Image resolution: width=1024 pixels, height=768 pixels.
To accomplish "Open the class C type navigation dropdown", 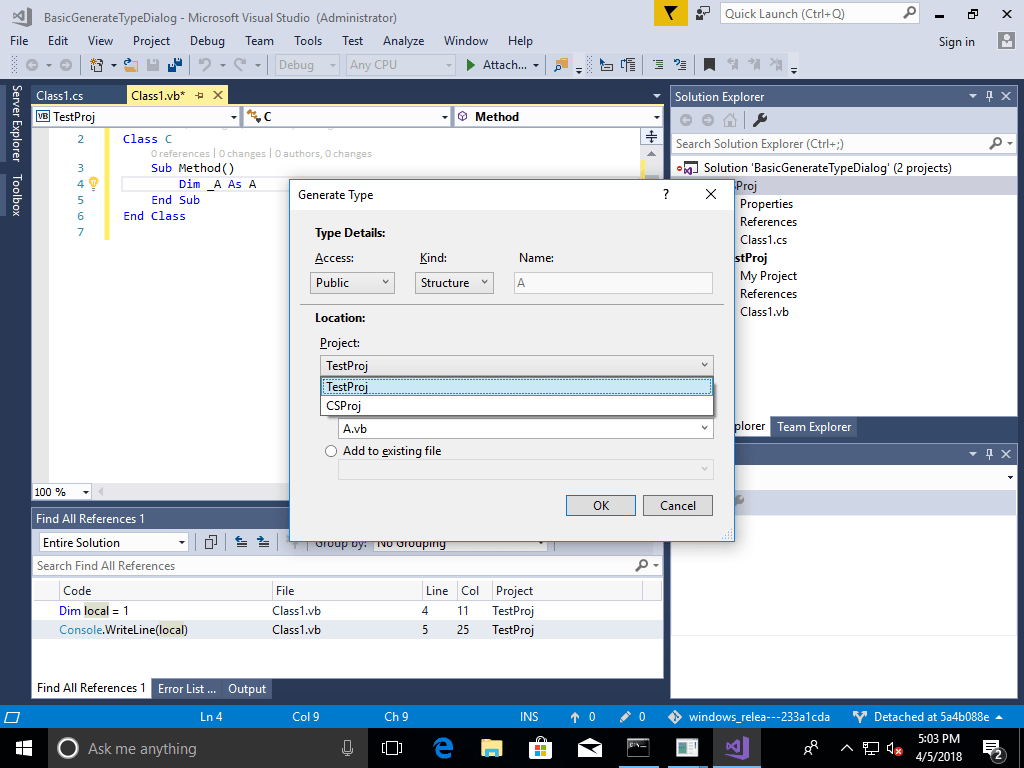I will tap(347, 117).
